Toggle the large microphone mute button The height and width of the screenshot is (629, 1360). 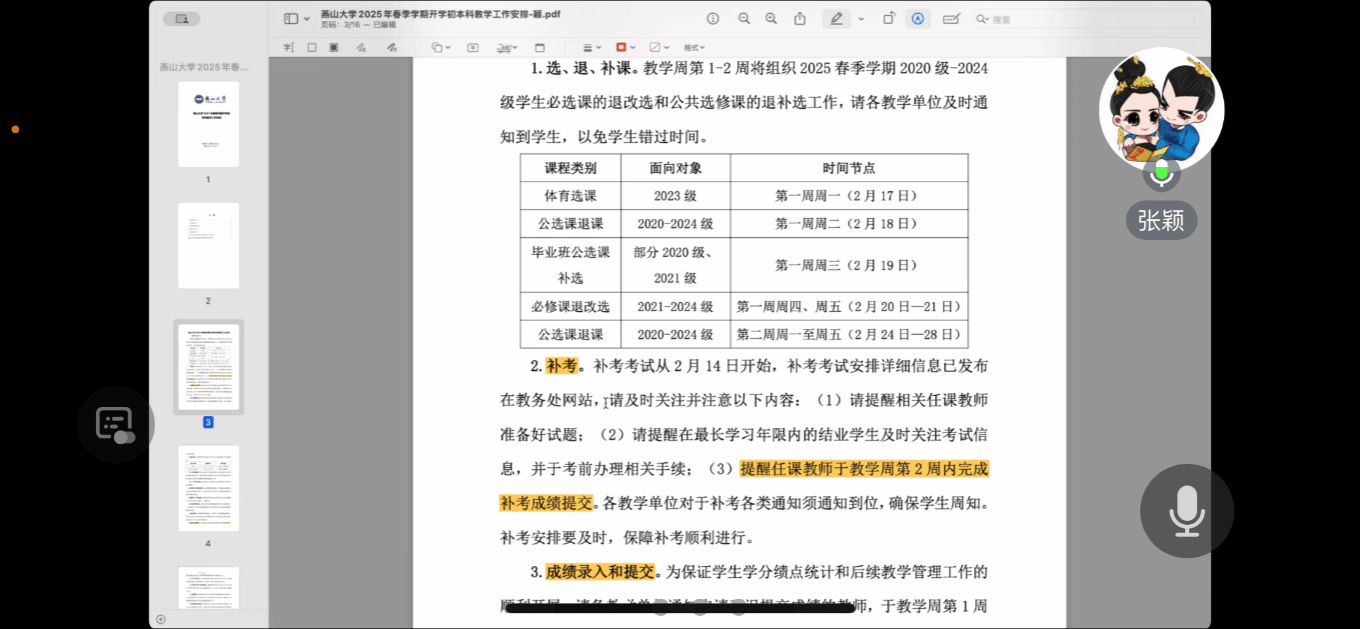[1187, 511]
